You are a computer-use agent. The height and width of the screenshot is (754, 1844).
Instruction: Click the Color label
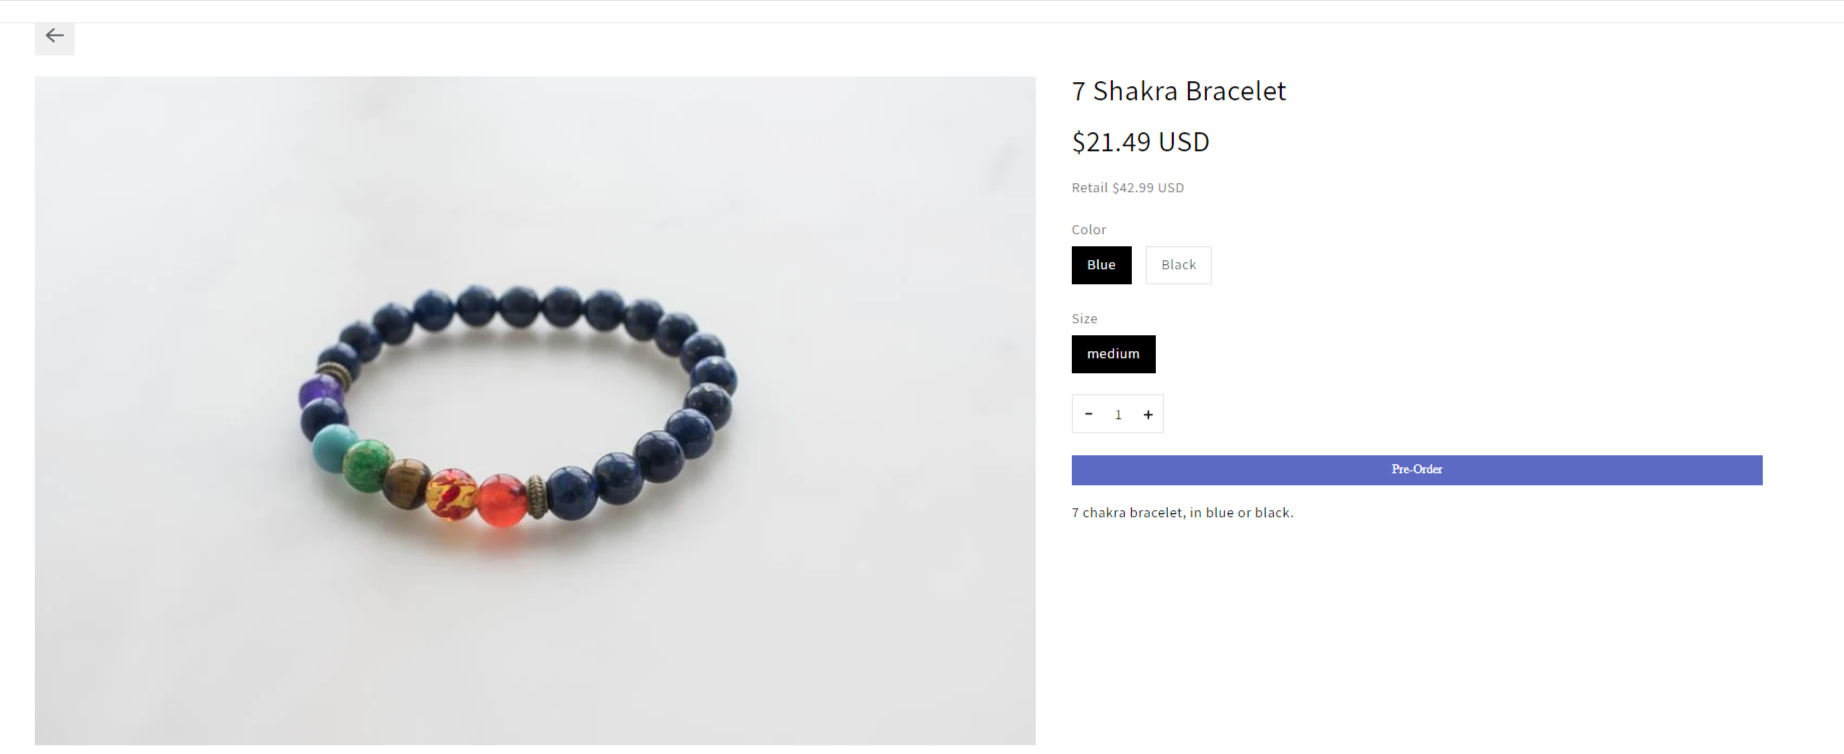[x=1089, y=230]
